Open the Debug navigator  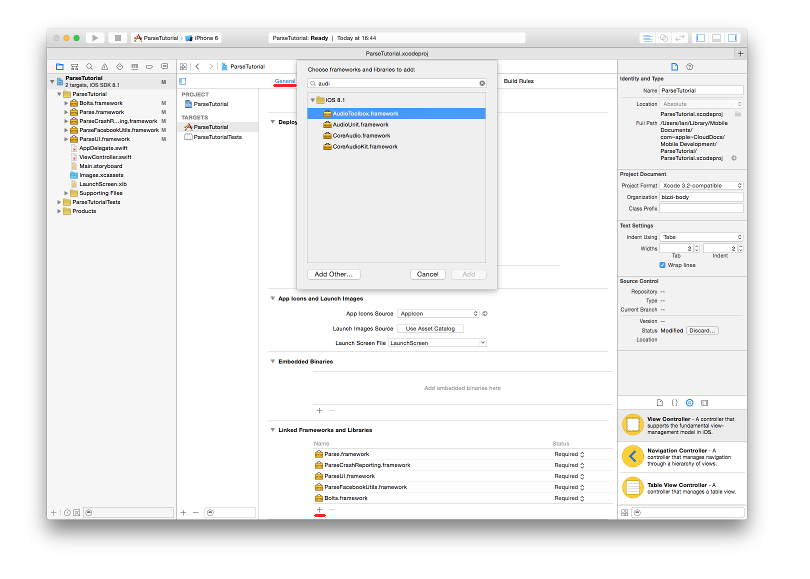[x=134, y=66]
